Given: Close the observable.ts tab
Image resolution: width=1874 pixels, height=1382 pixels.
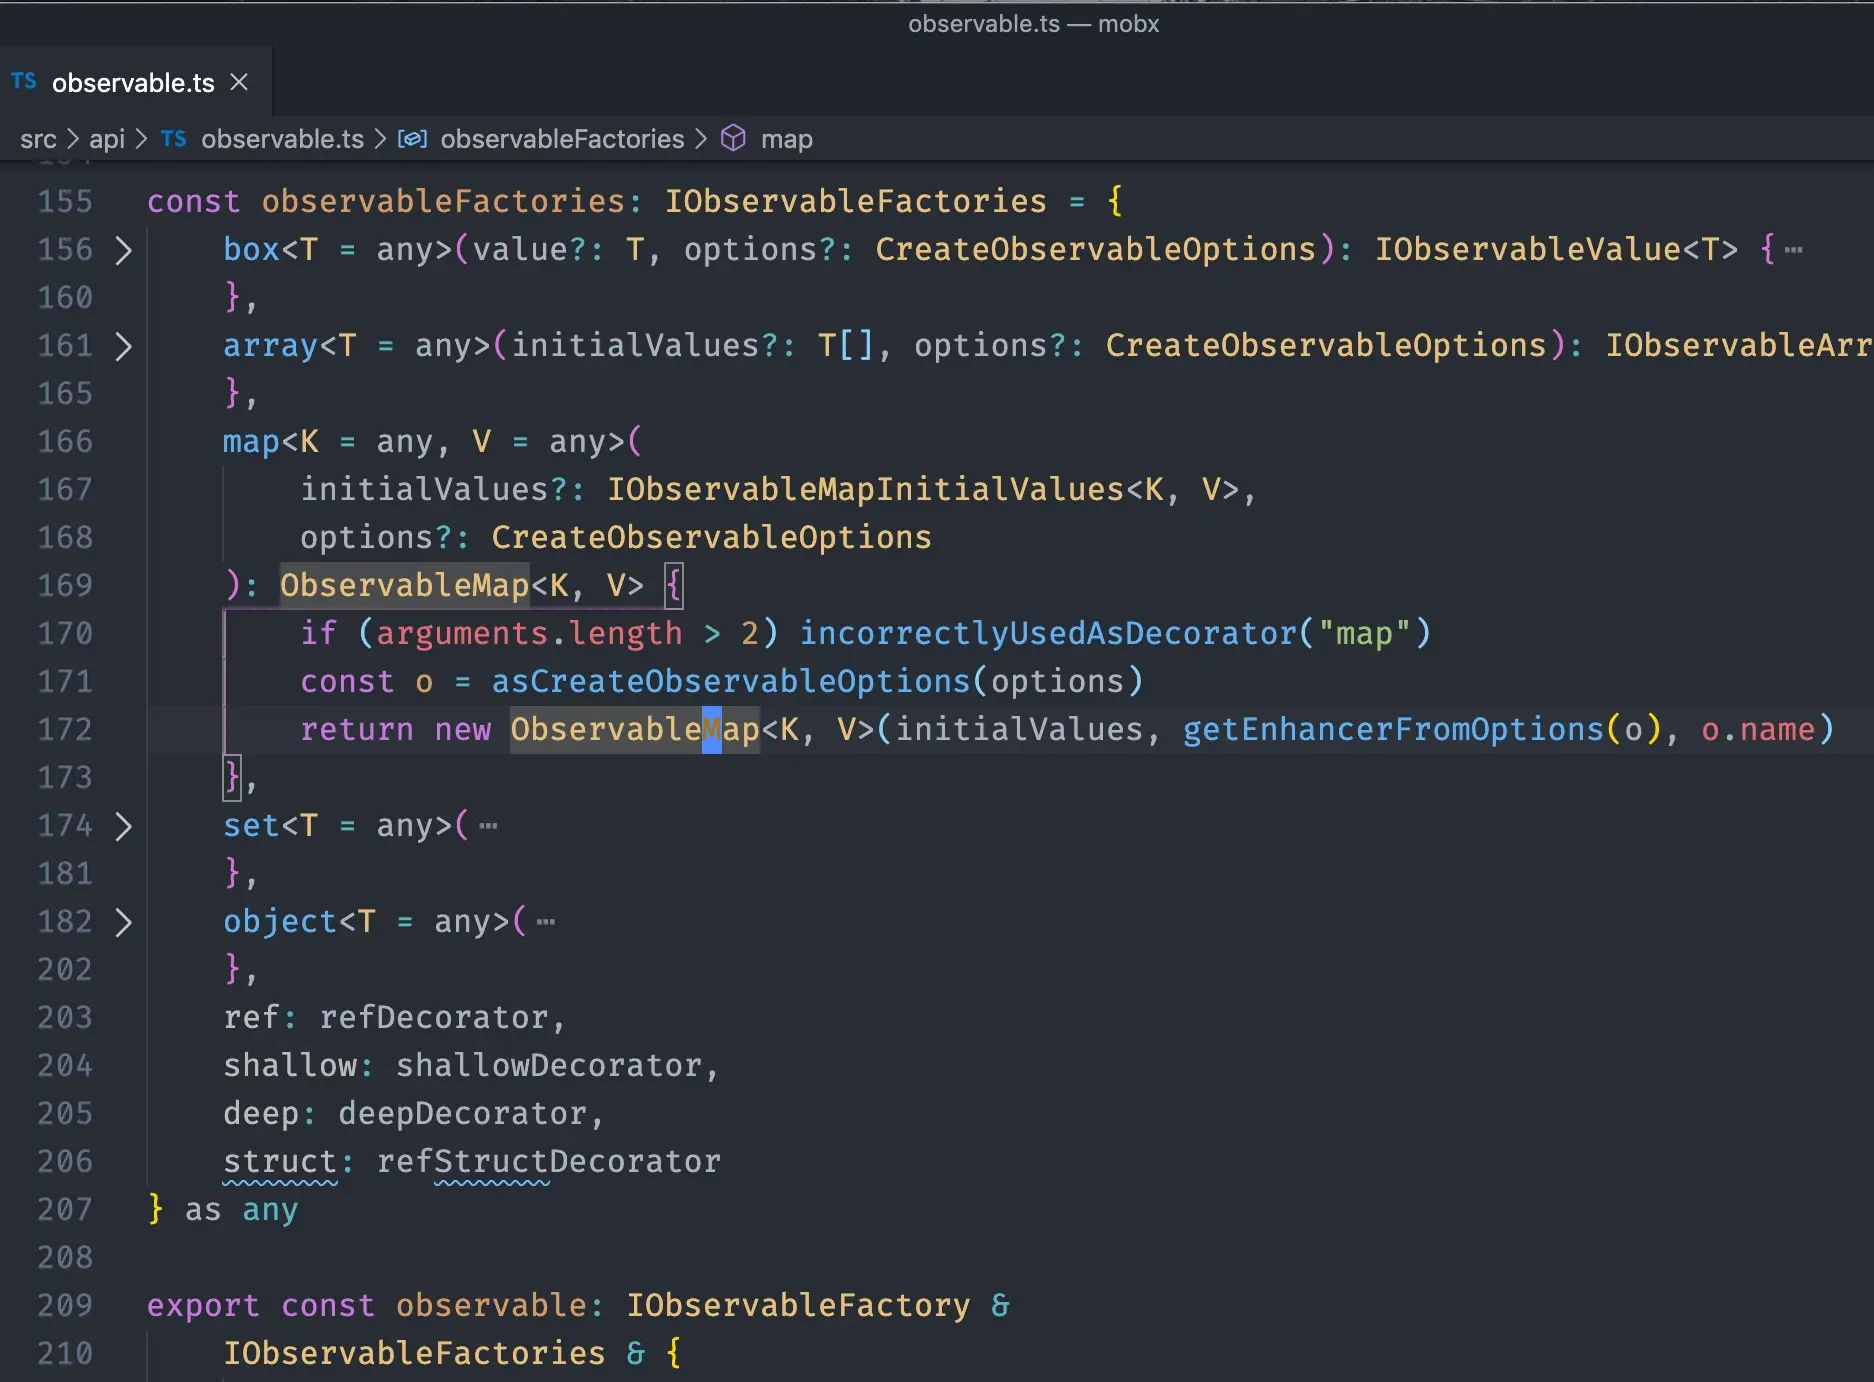Looking at the screenshot, I should [238, 82].
